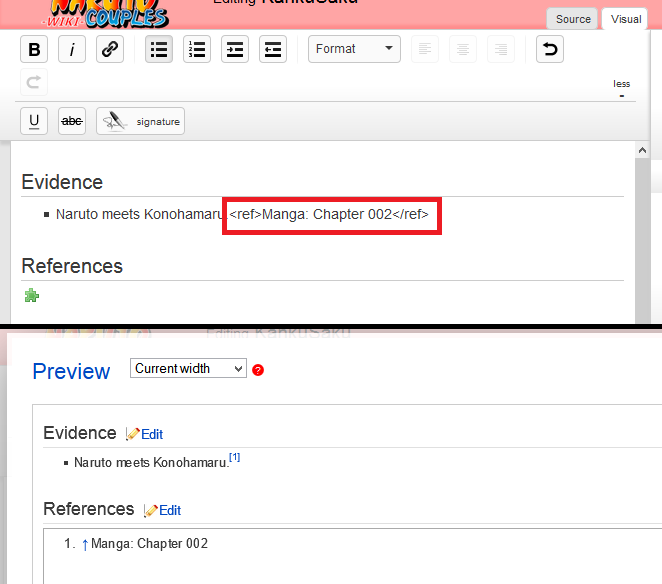This screenshot has width=662, height=584.
Task: Click the References heading in the editor
Action: [72, 266]
